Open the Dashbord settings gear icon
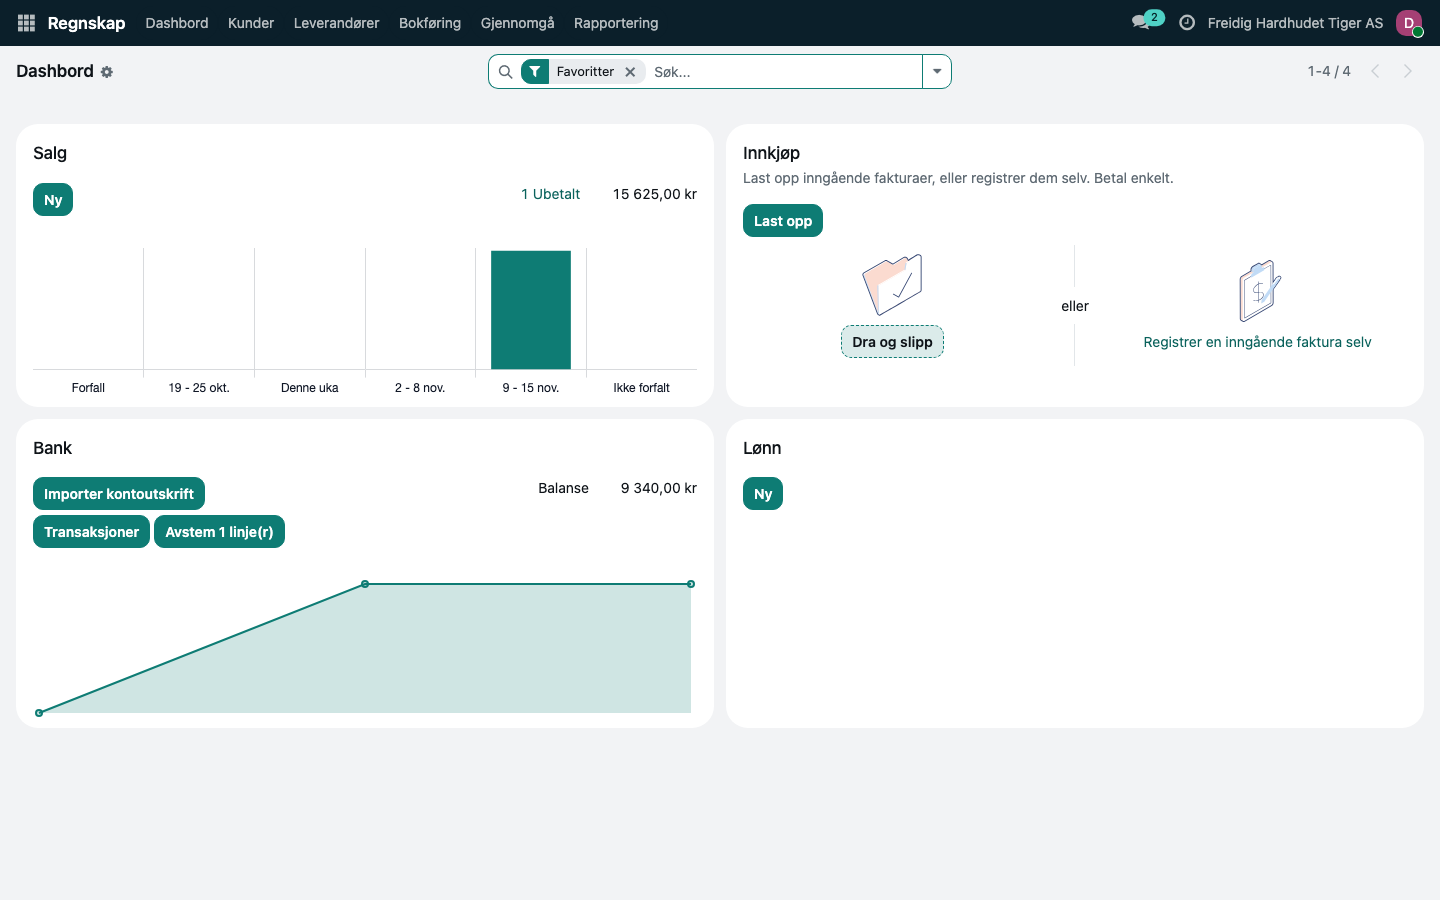The width and height of the screenshot is (1440, 900). [x=107, y=72]
